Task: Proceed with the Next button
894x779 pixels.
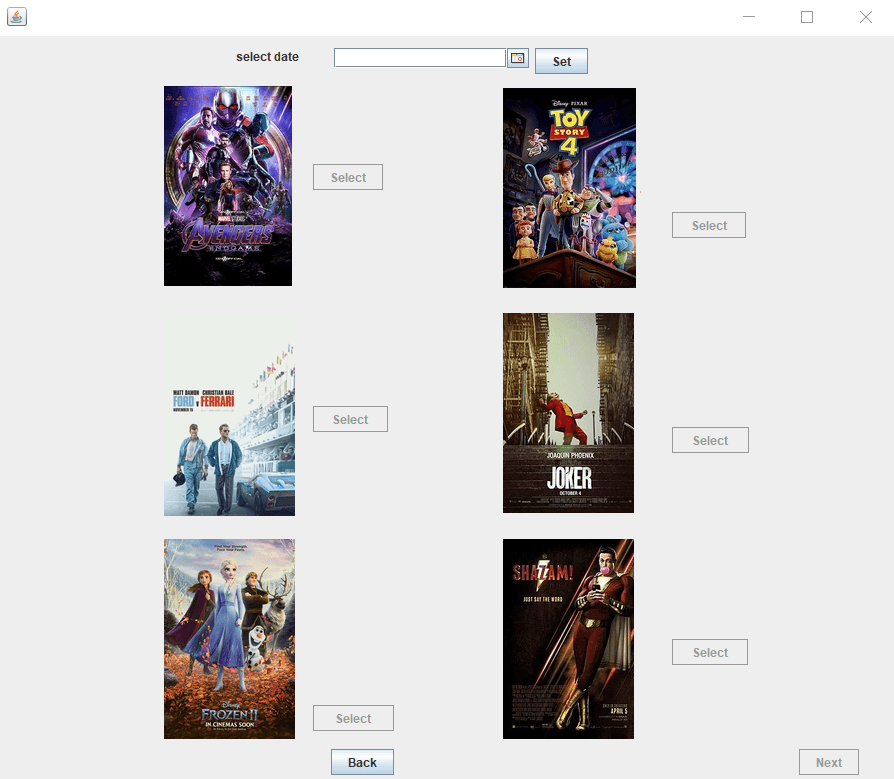Action: click(828, 762)
